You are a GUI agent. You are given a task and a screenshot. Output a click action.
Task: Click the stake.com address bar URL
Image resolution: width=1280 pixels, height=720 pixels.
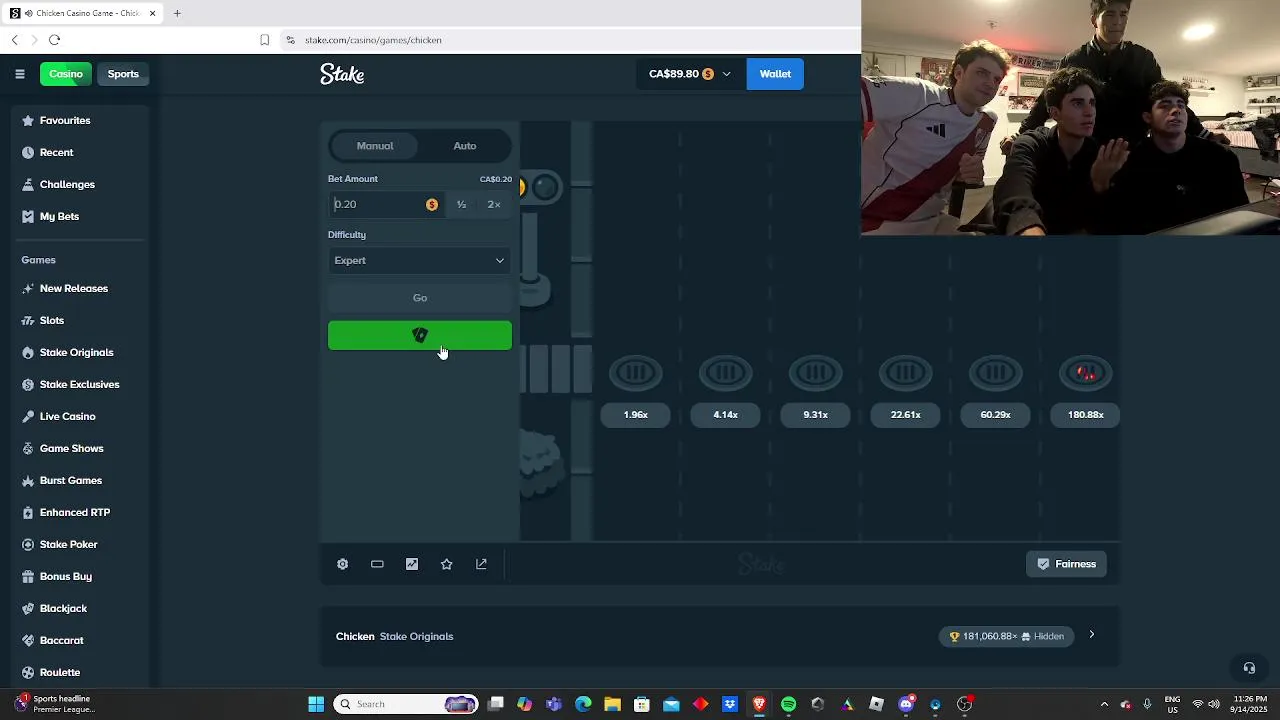(x=373, y=40)
